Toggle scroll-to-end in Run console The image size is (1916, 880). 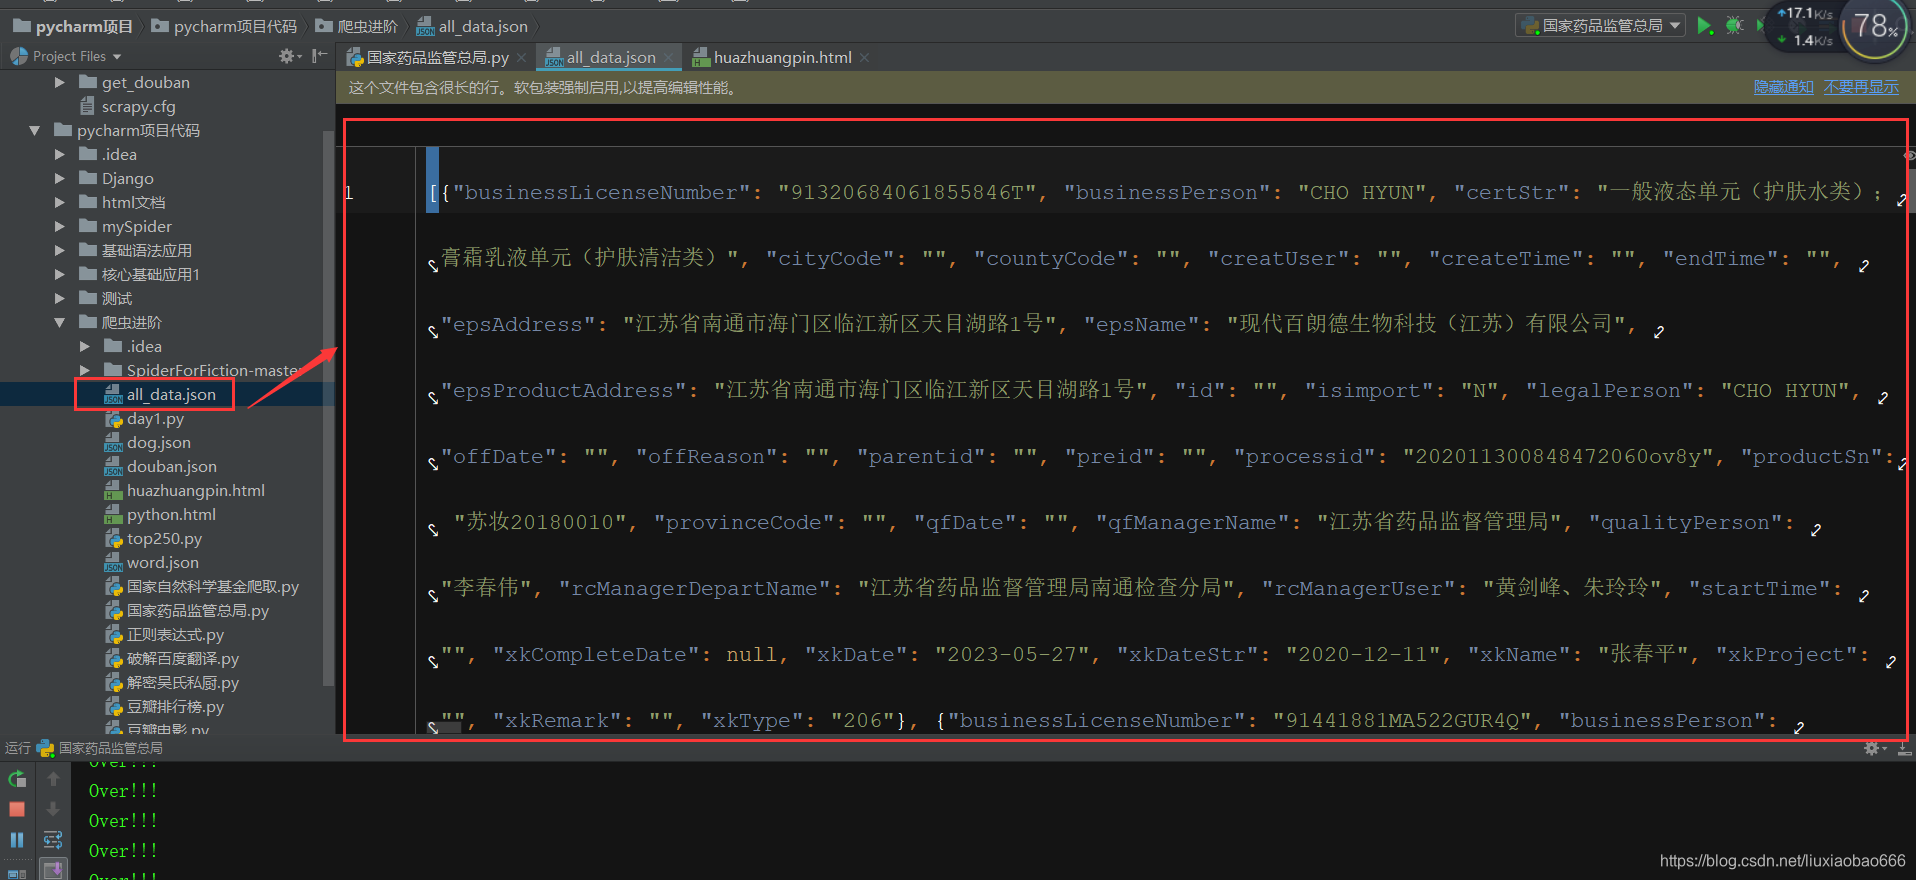(x=53, y=869)
